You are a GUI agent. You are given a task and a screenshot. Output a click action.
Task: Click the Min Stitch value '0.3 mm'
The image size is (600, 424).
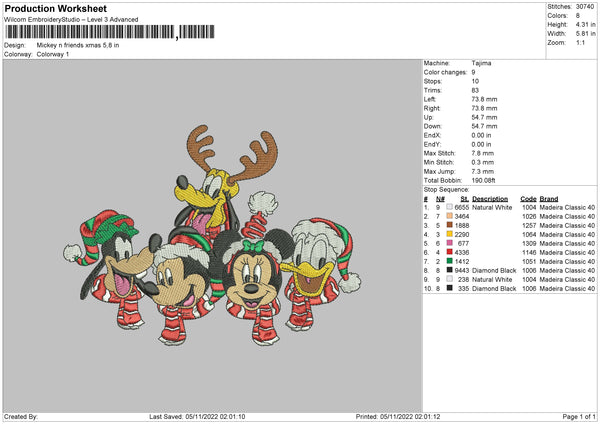[x=483, y=162]
